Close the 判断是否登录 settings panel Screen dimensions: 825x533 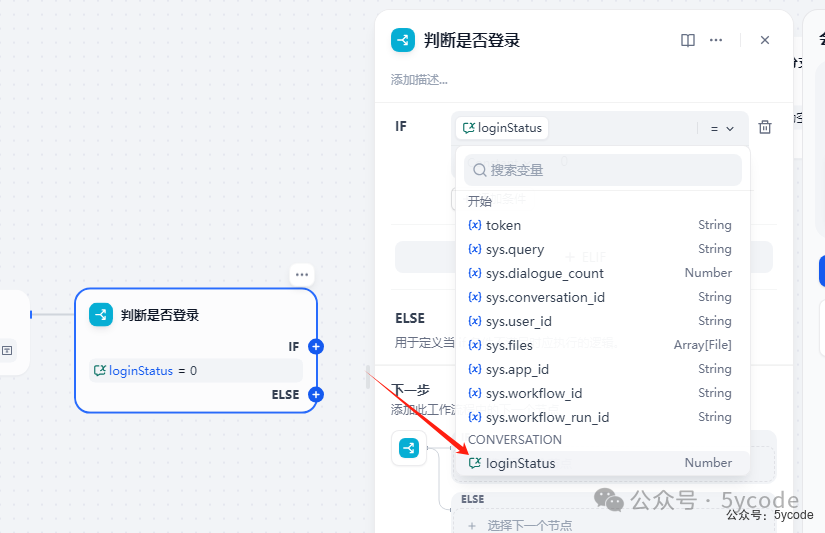click(764, 40)
